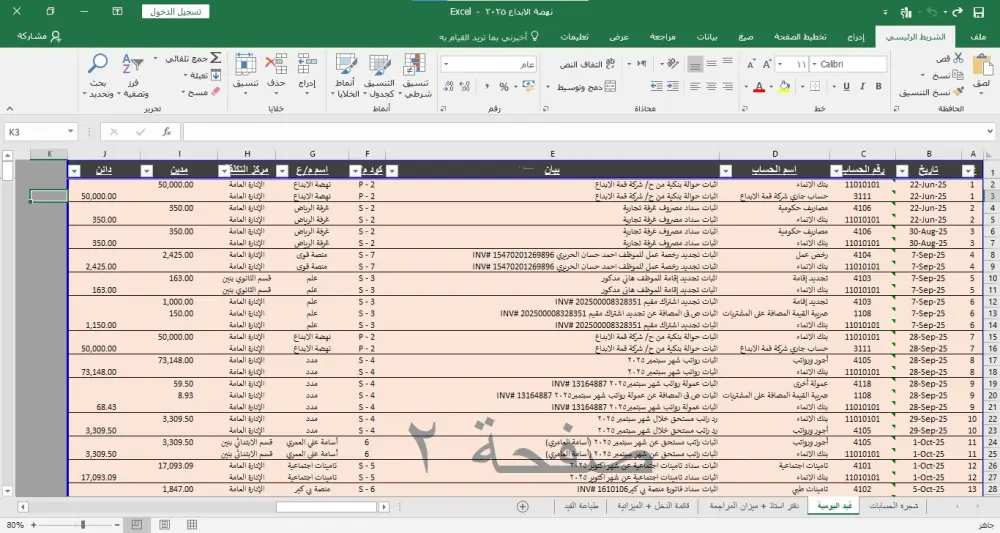Open Find and Select (بحث وتحديد)
The image size is (1000, 533).
[x=98, y=76]
